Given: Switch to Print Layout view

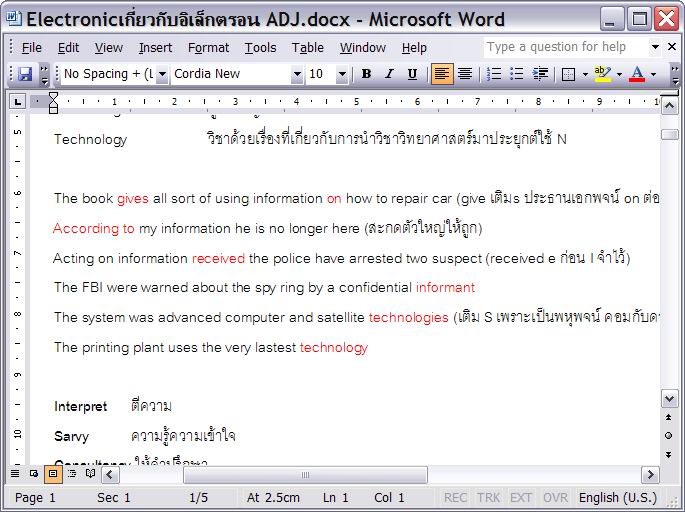Looking at the screenshot, I should pyautogui.click(x=53, y=474).
